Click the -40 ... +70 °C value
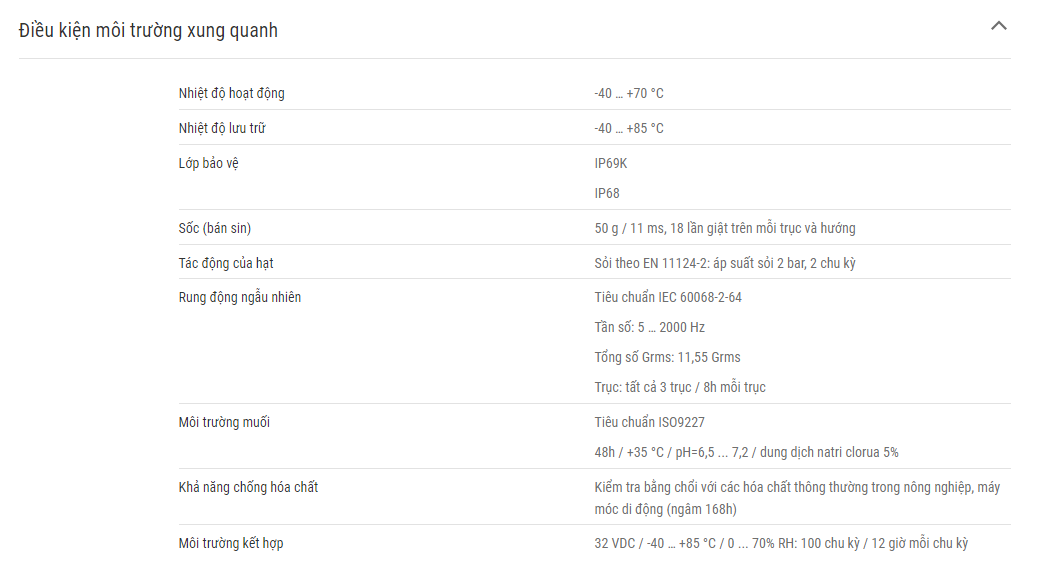Screen dimensions: 1044x564 [629, 93]
